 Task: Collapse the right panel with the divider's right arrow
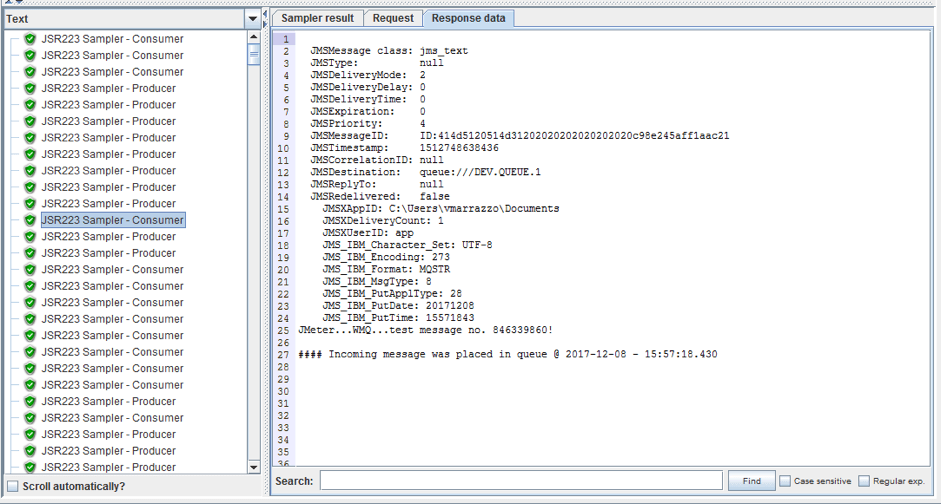pos(265,24)
